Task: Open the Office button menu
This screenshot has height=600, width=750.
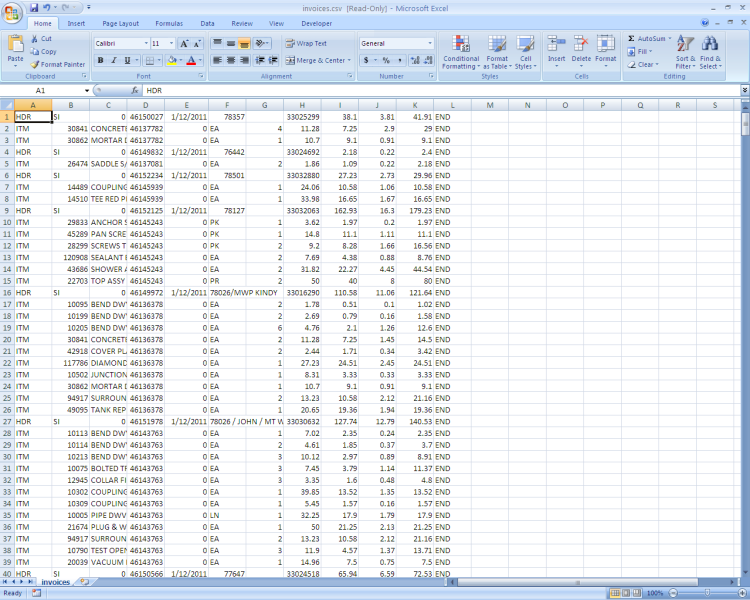Action: (12, 12)
